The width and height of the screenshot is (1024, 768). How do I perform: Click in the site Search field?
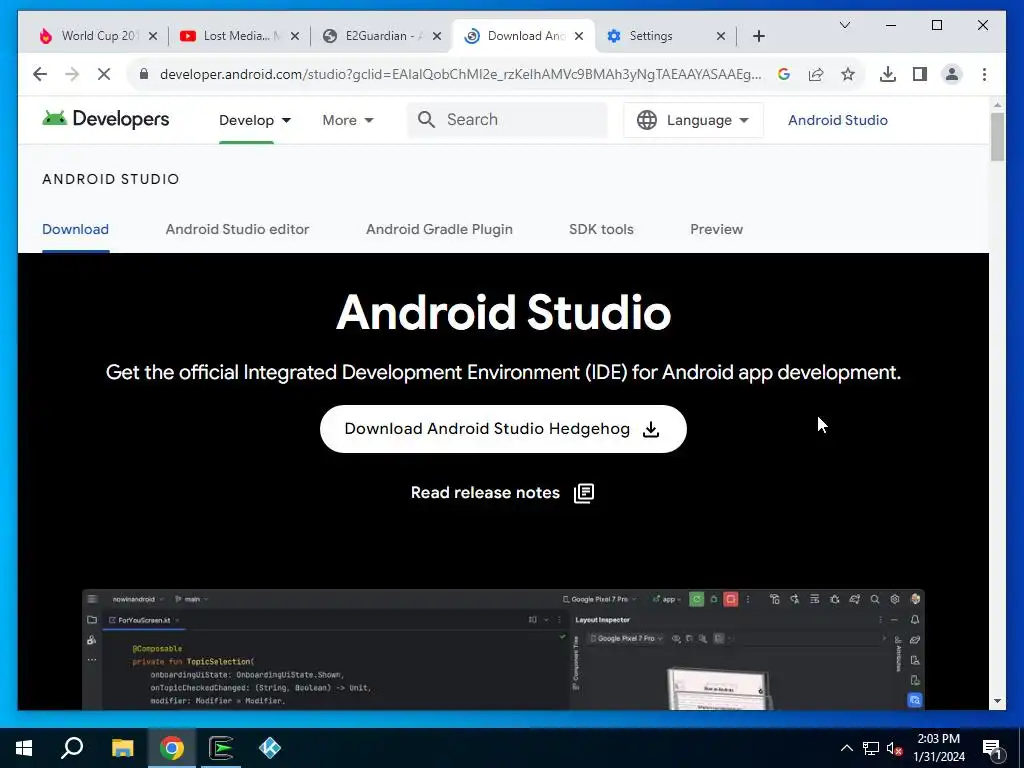[x=507, y=120]
